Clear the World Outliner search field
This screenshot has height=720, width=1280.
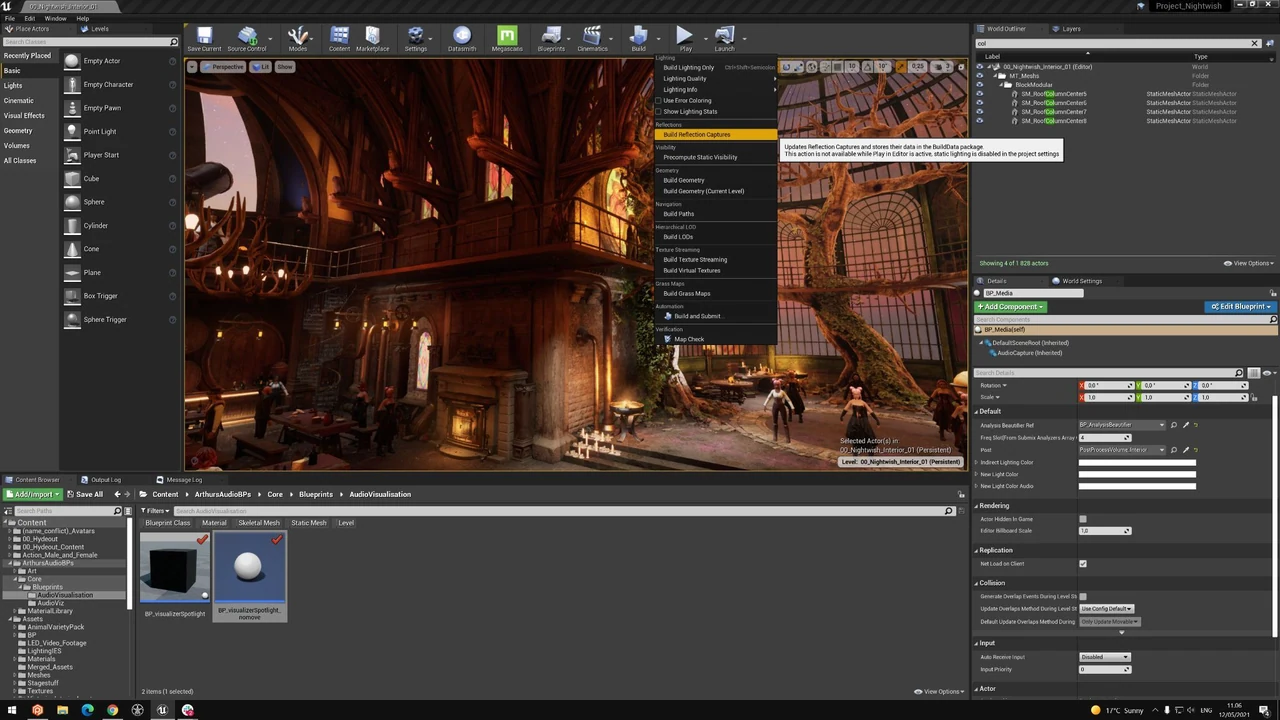(1255, 43)
